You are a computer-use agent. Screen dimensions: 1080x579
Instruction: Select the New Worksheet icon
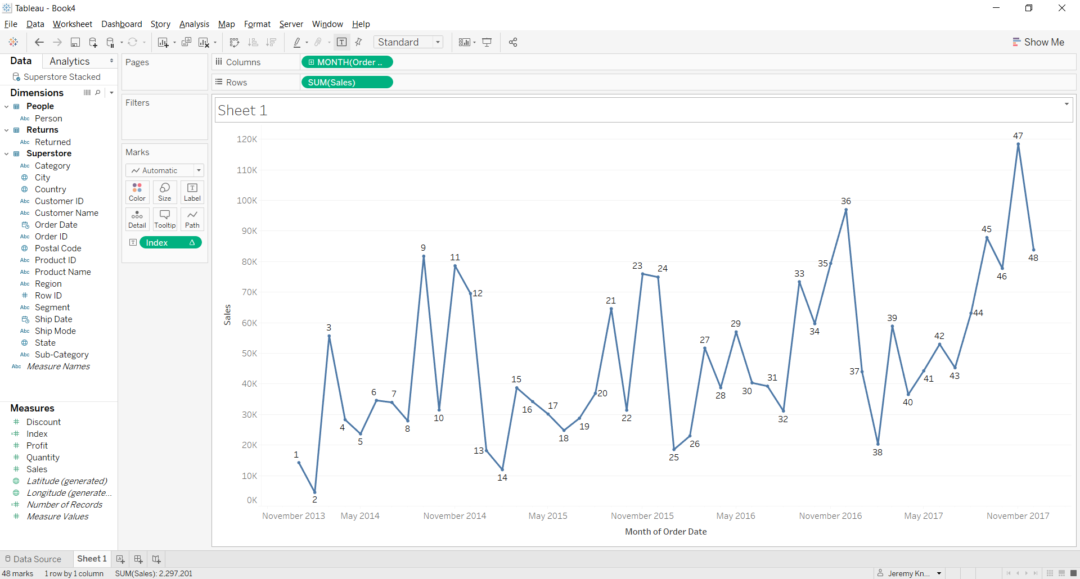point(120,559)
